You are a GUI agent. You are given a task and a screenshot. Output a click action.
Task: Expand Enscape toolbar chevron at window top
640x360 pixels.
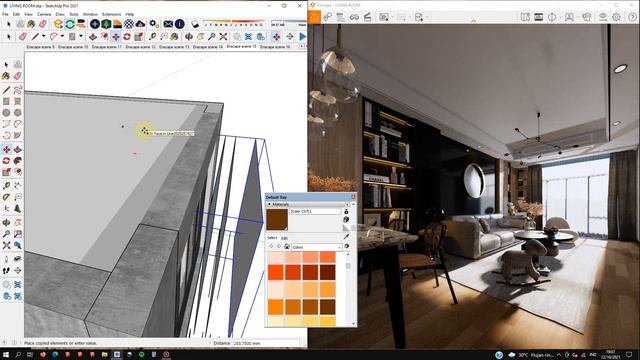pos(473,20)
